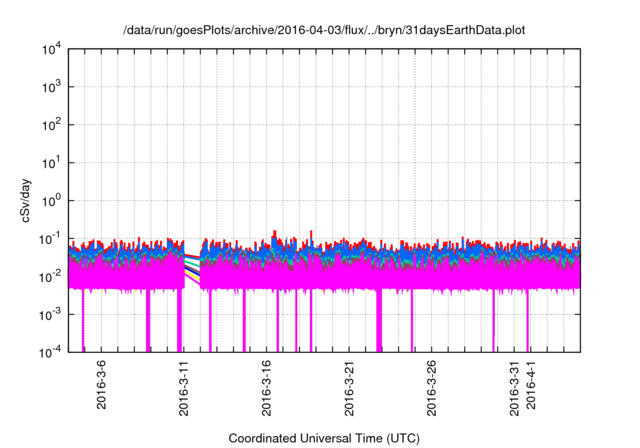Click the 10^1 y-axis tick label
The width and height of the screenshot is (640, 448).
click(51, 163)
